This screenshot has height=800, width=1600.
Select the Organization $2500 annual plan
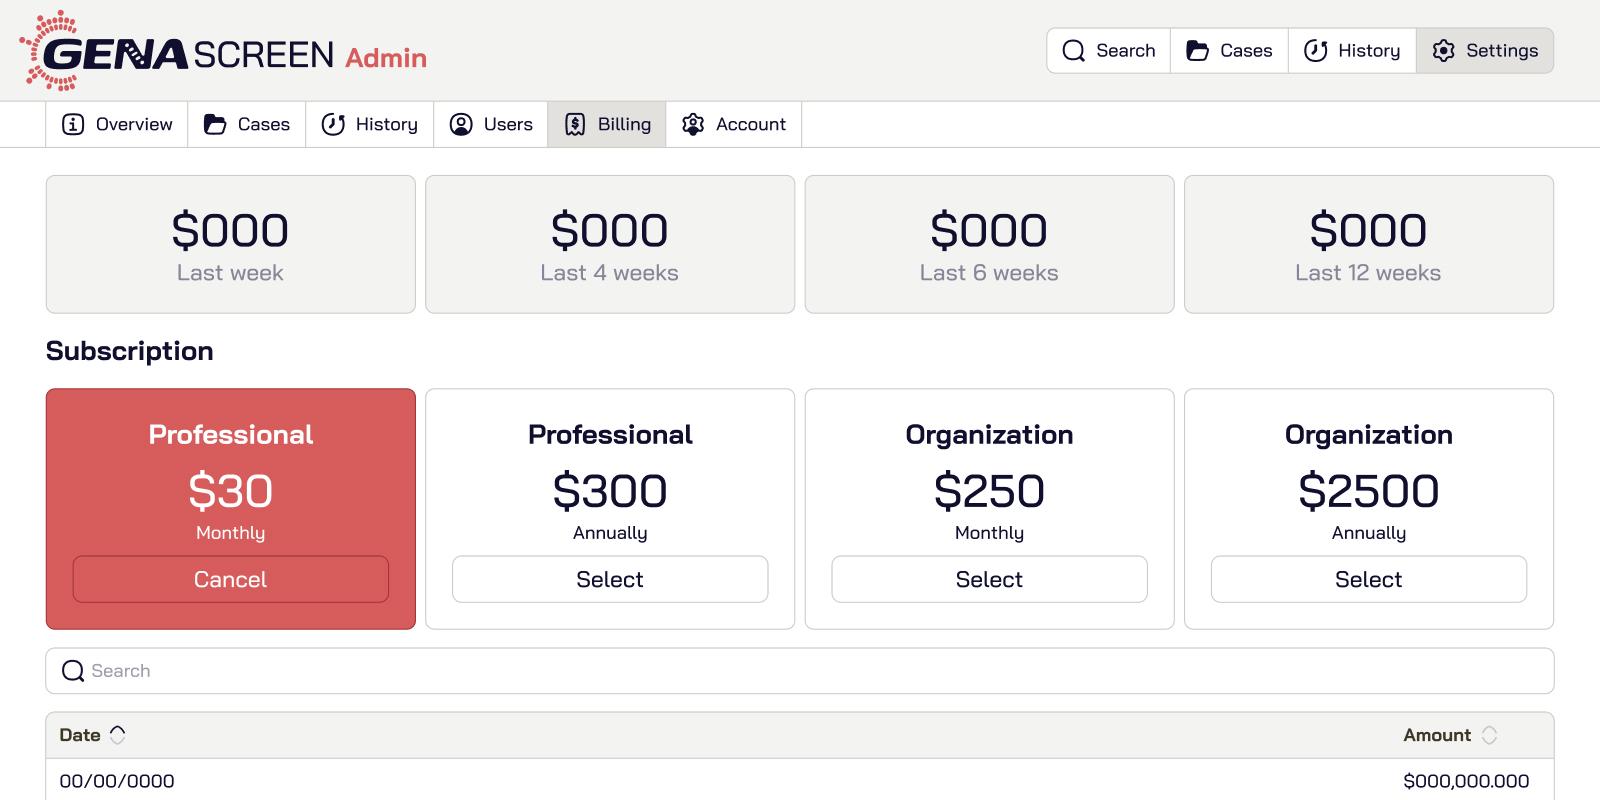[1368, 579]
